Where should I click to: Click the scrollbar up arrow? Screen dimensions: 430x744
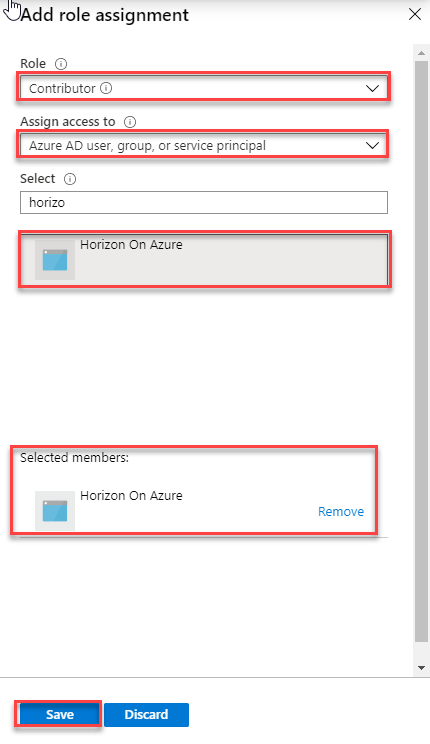point(421,53)
